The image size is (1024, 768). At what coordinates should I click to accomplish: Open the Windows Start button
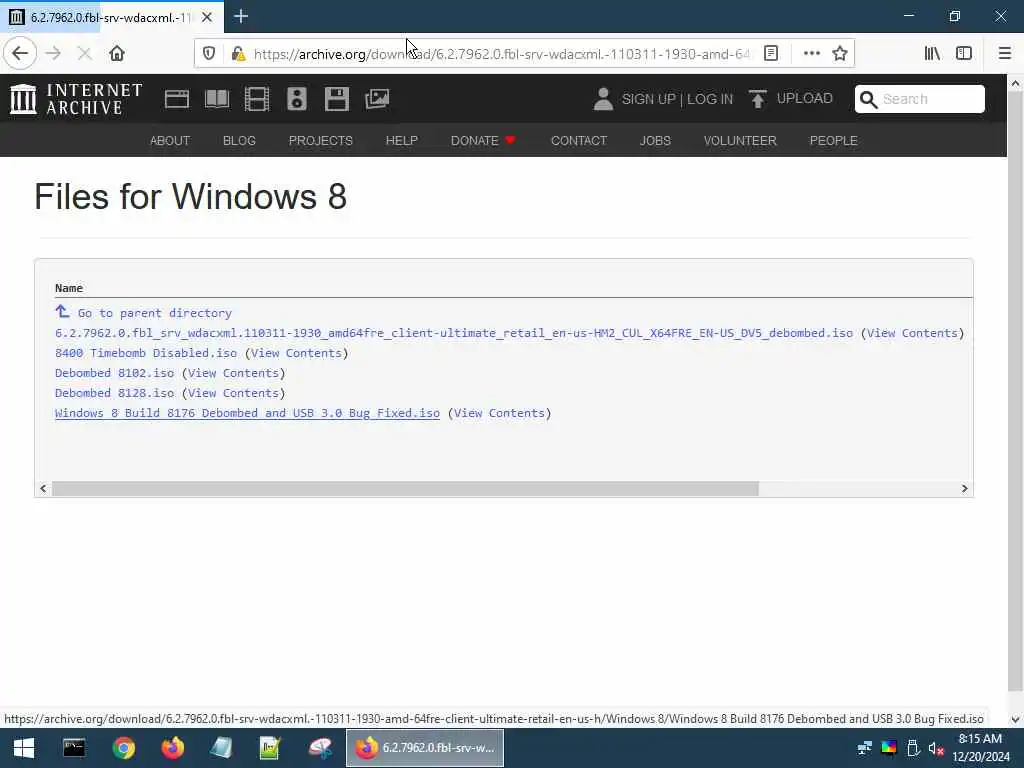[x=24, y=748]
